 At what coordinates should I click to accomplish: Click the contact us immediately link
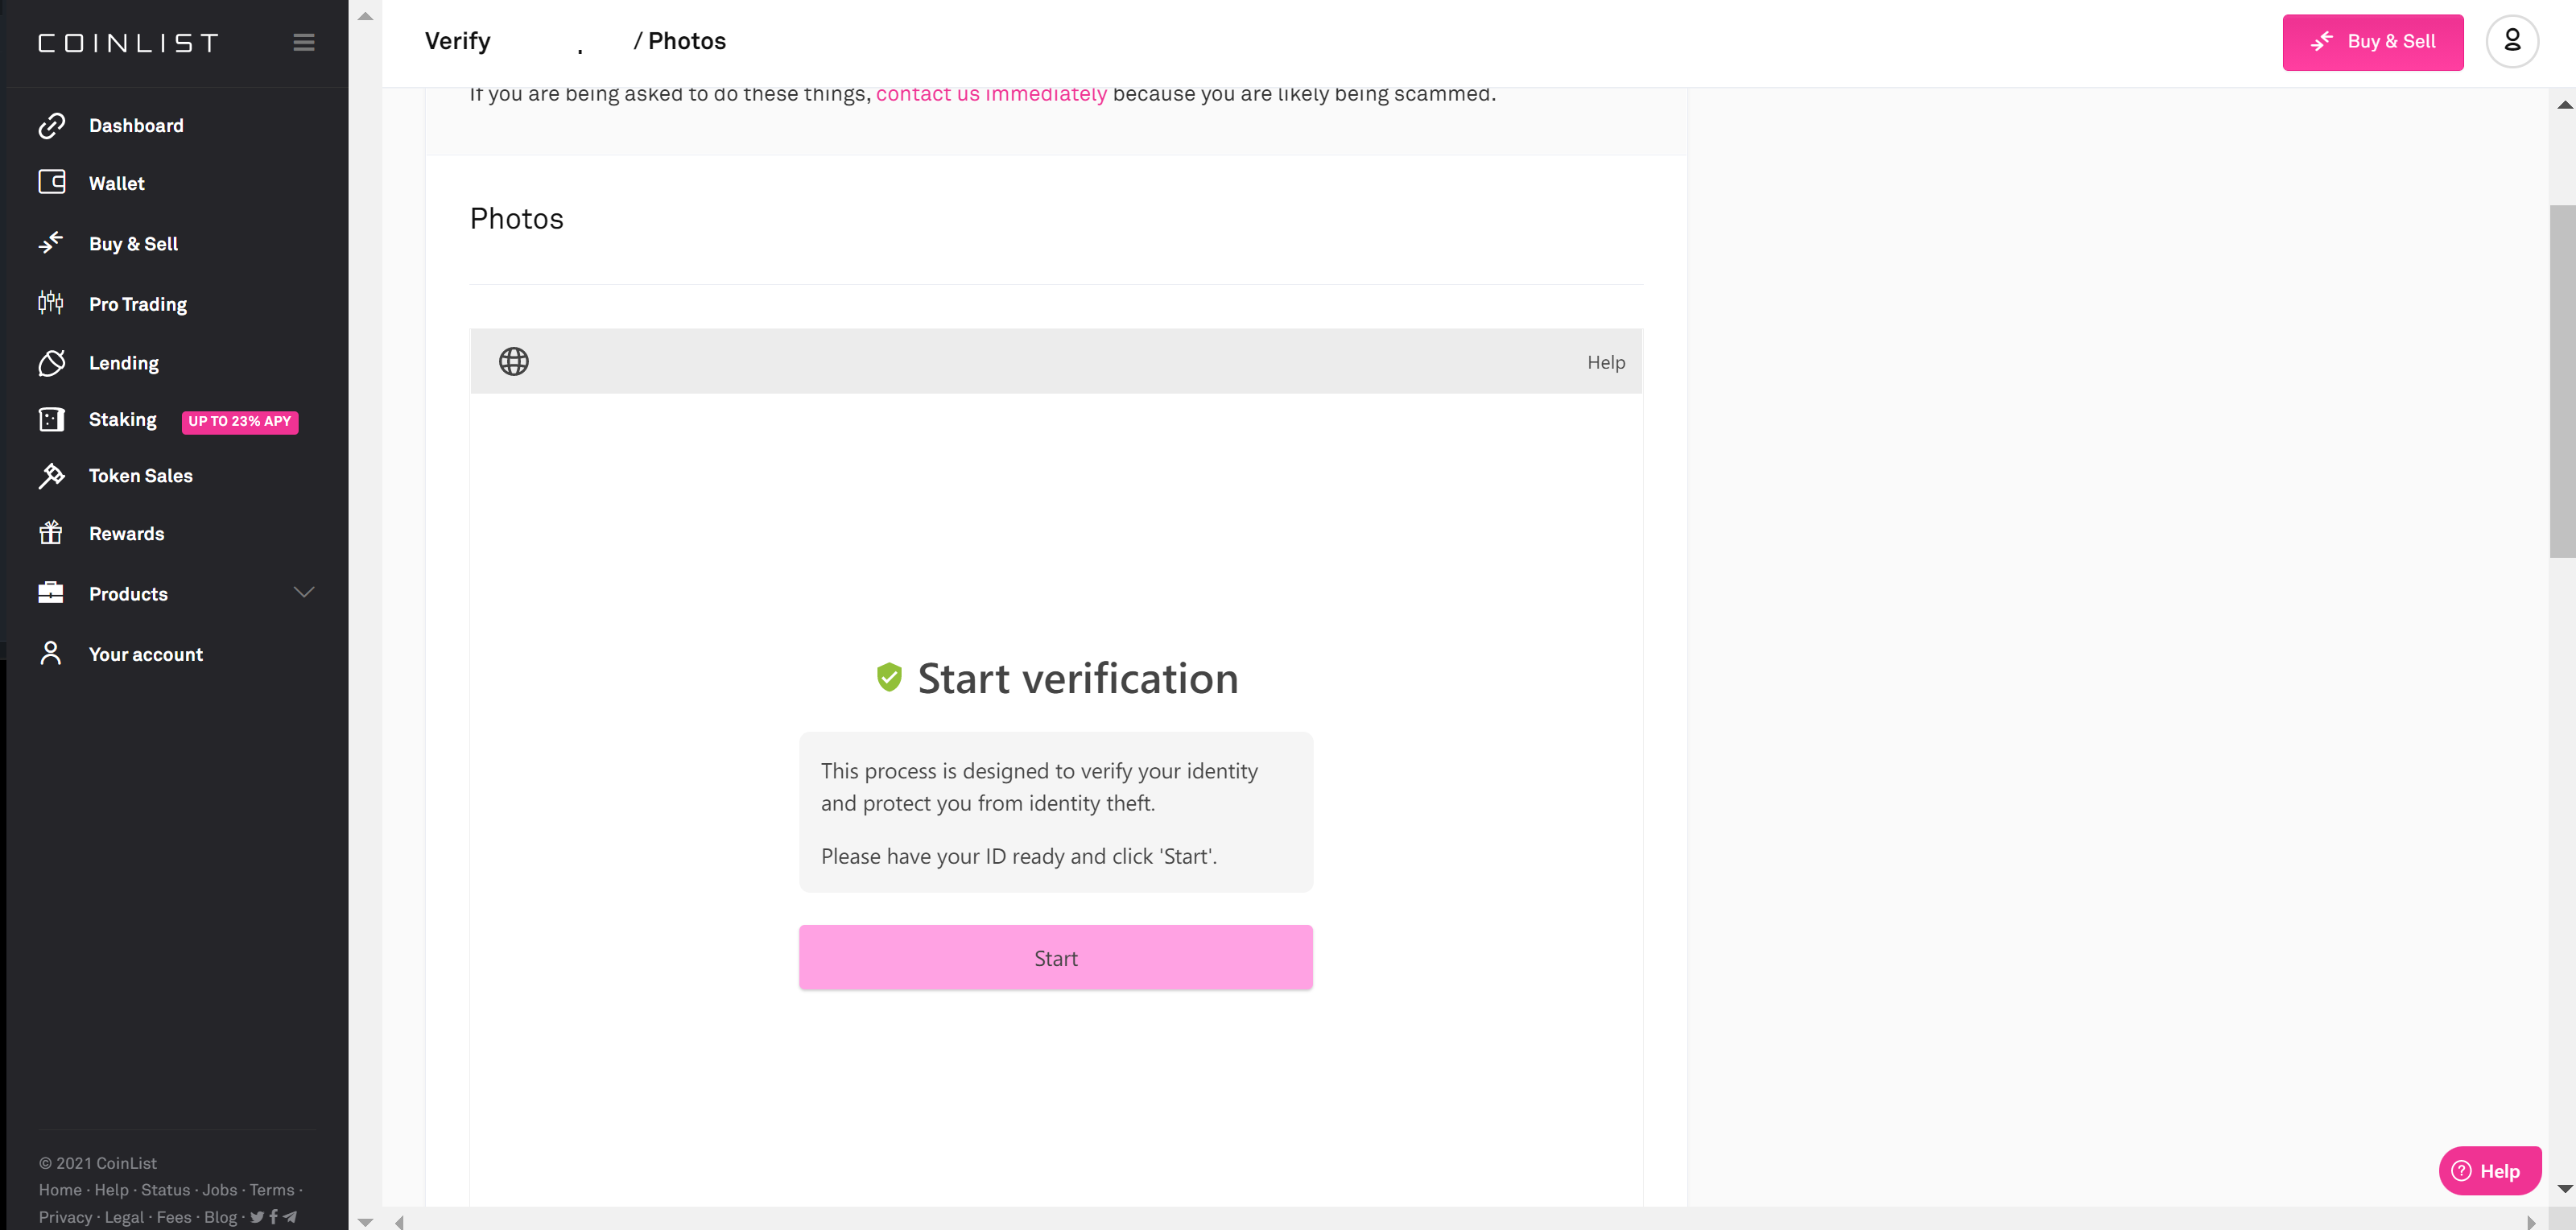(x=991, y=94)
